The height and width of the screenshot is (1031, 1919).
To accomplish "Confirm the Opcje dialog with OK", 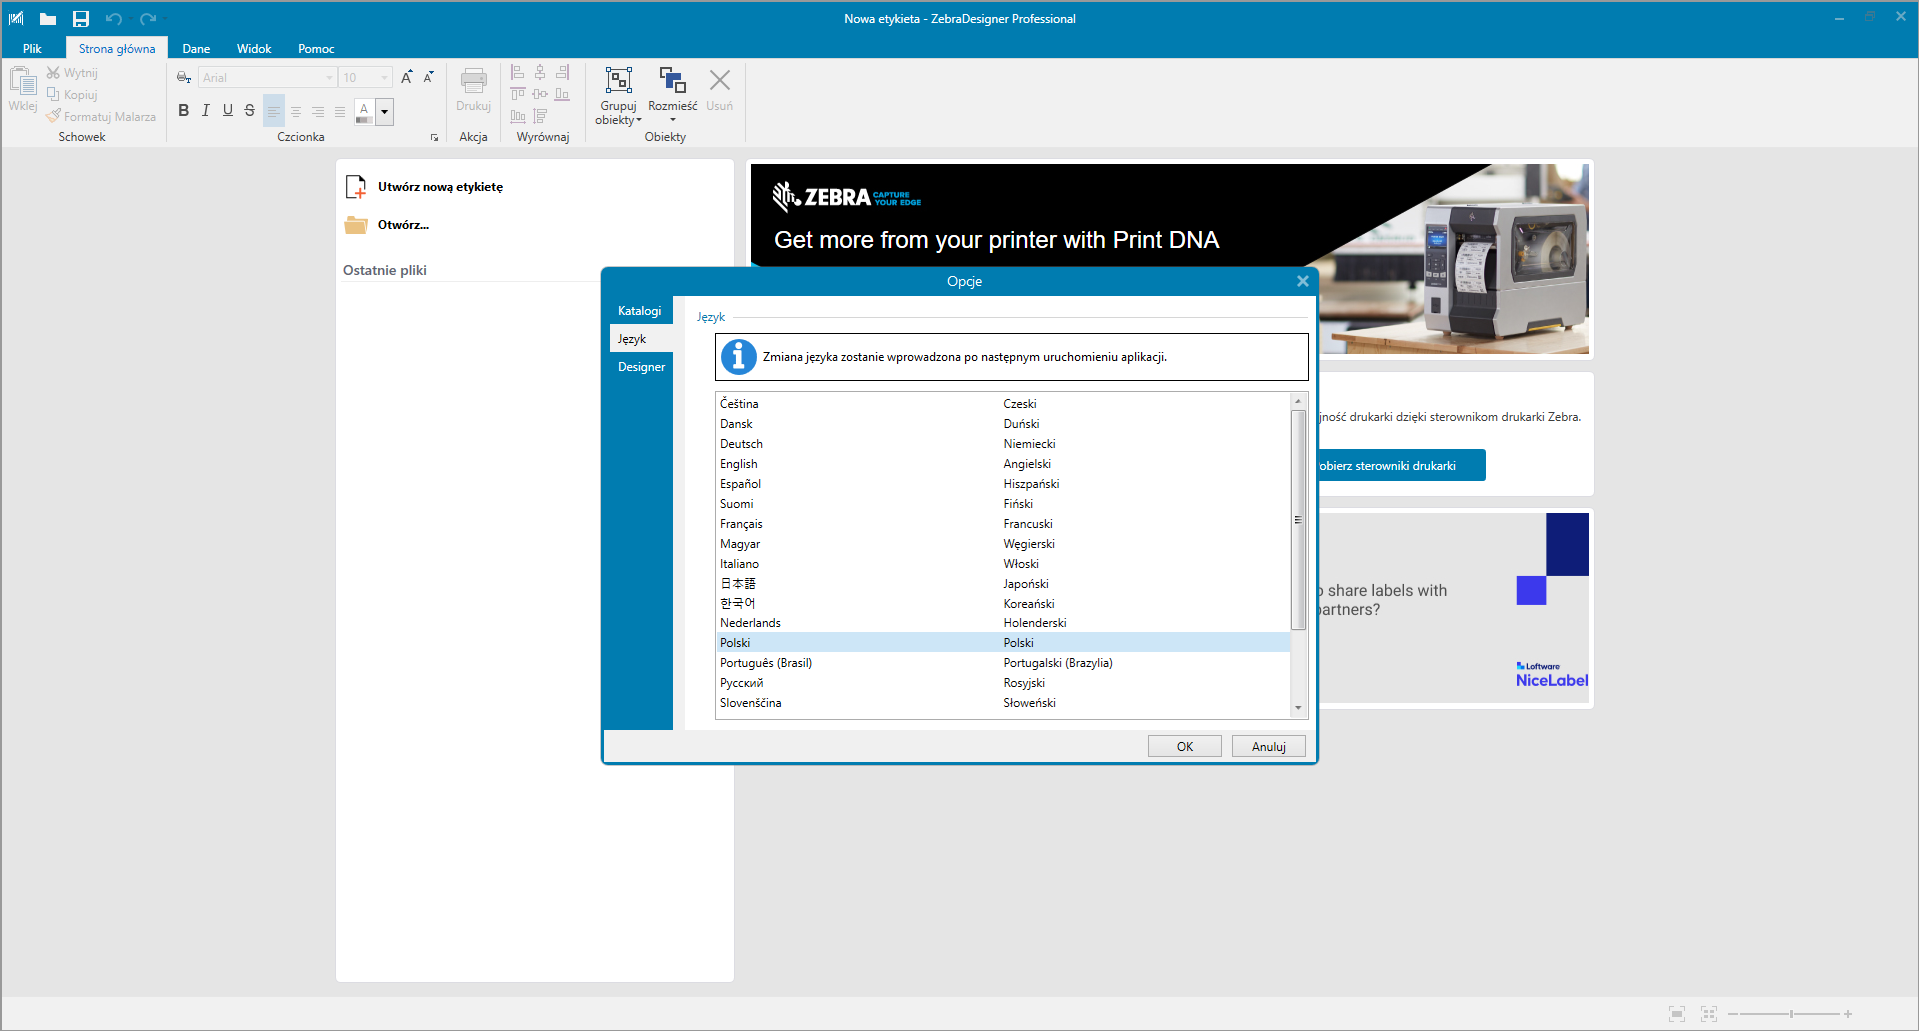I will click(1185, 746).
